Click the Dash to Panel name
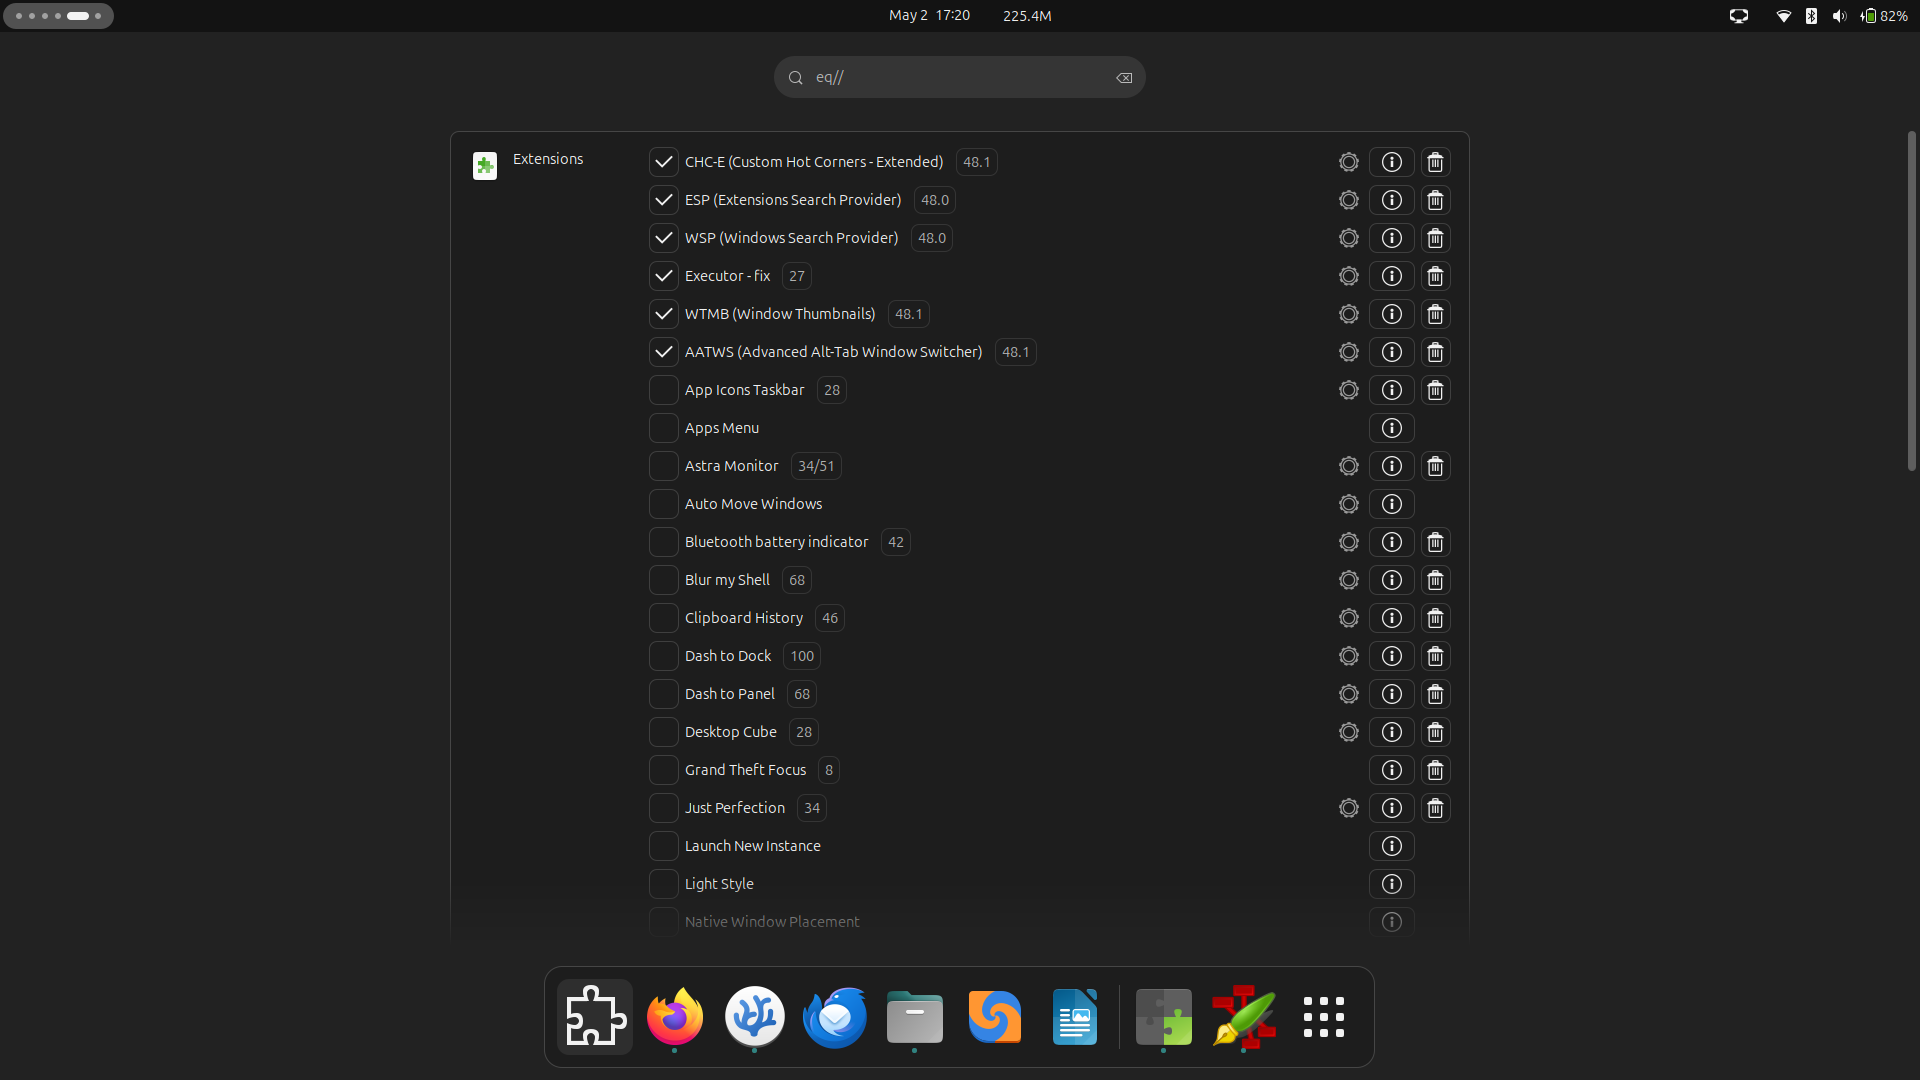Image resolution: width=1920 pixels, height=1080 pixels. click(x=729, y=694)
